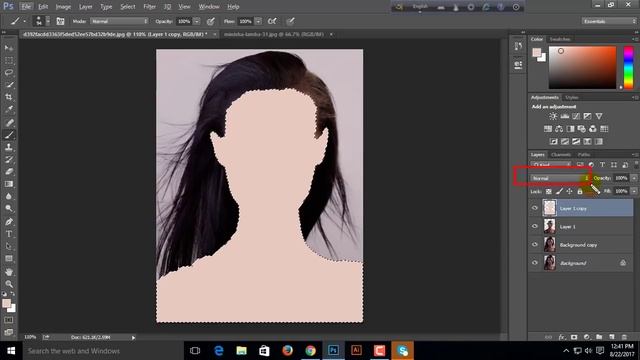
Task: Select the Horizontal Type tool
Action: (9, 234)
